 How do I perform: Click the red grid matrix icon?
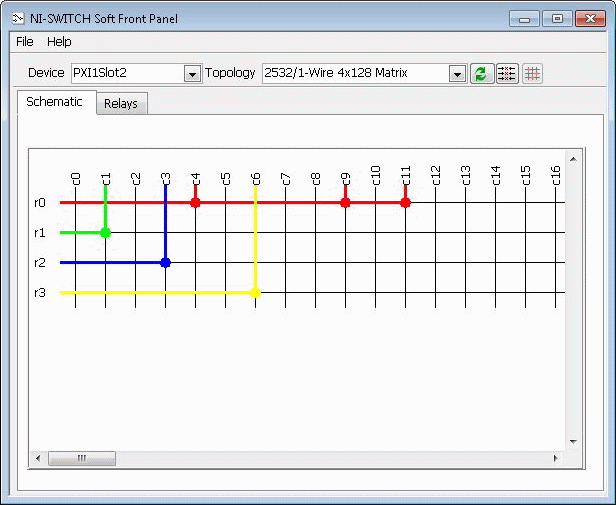pos(532,74)
